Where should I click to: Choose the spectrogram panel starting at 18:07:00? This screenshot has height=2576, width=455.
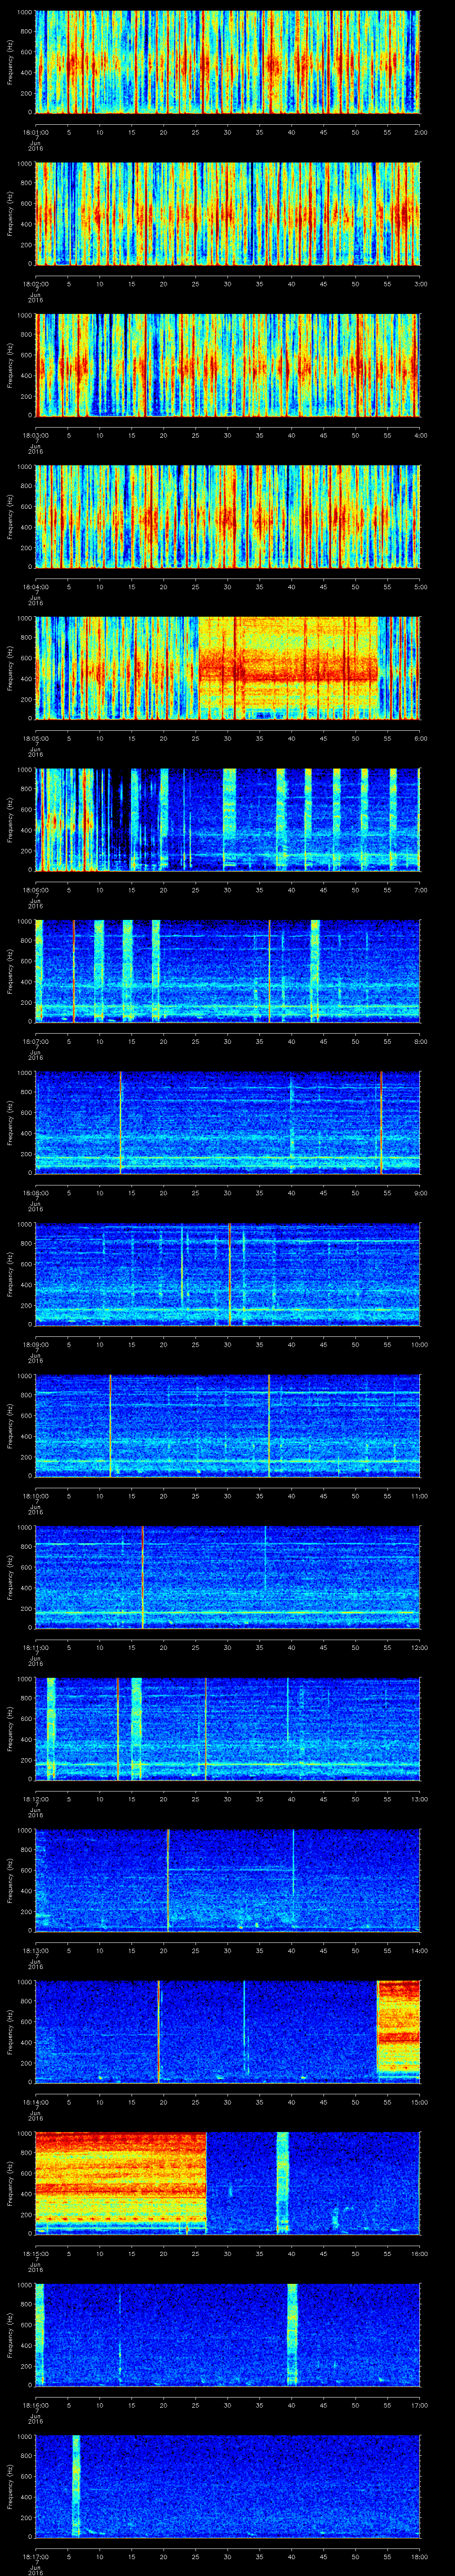(x=227, y=971)
